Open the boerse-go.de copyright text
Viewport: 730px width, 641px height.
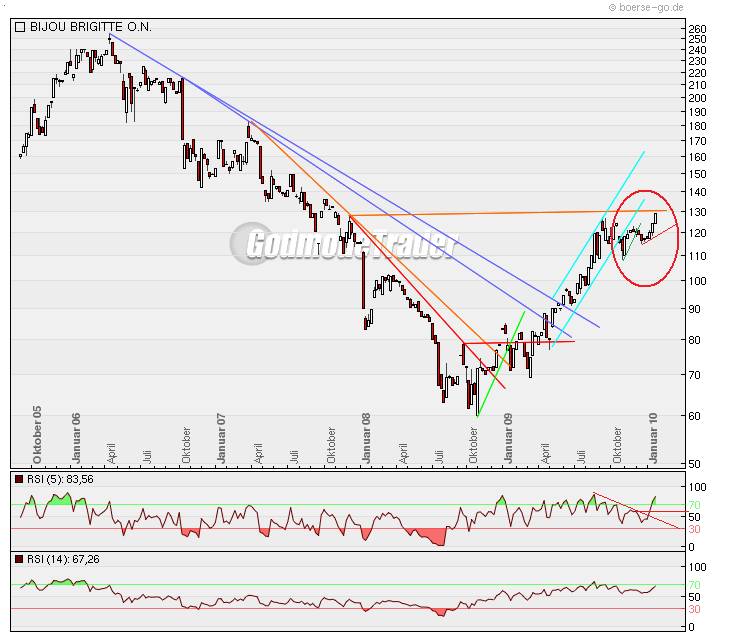pos(646,7)
